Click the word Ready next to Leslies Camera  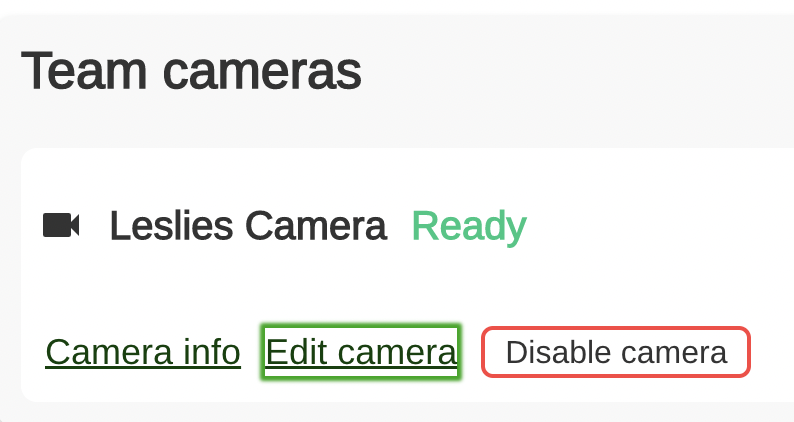click(469, 227)
